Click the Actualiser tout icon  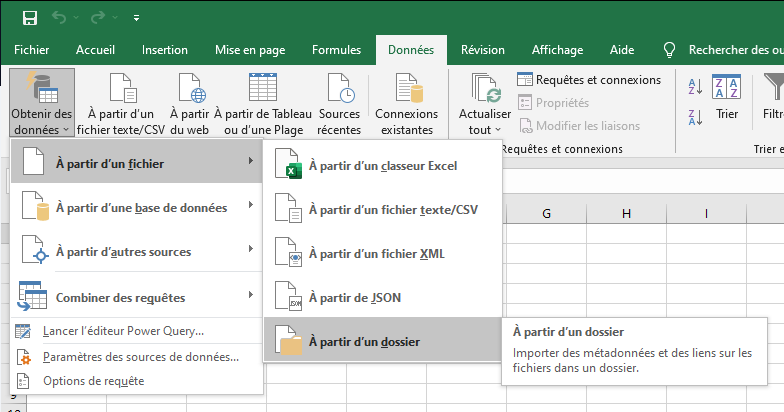(x=484, y=88)
